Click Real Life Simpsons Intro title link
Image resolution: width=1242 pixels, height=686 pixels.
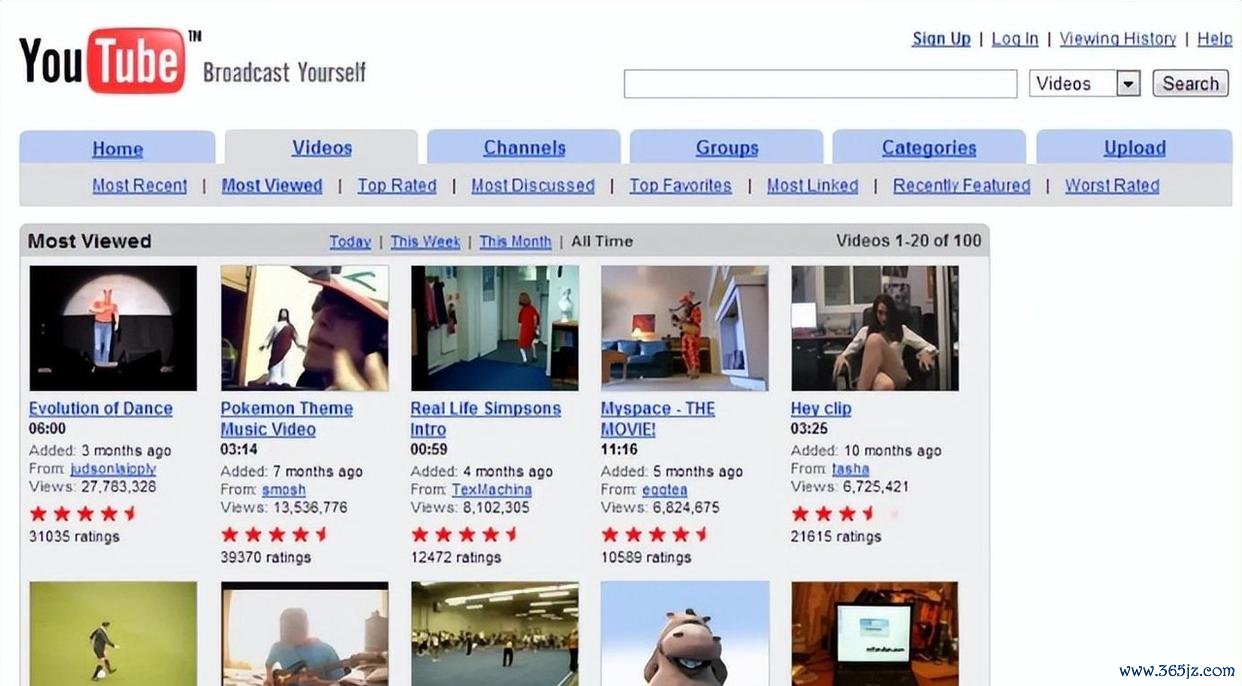486,419
